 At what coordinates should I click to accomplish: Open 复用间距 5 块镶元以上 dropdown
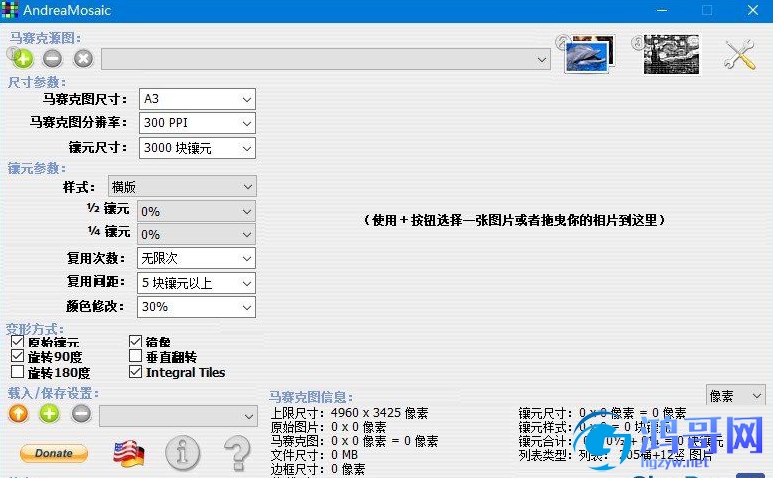click(196, 283)
